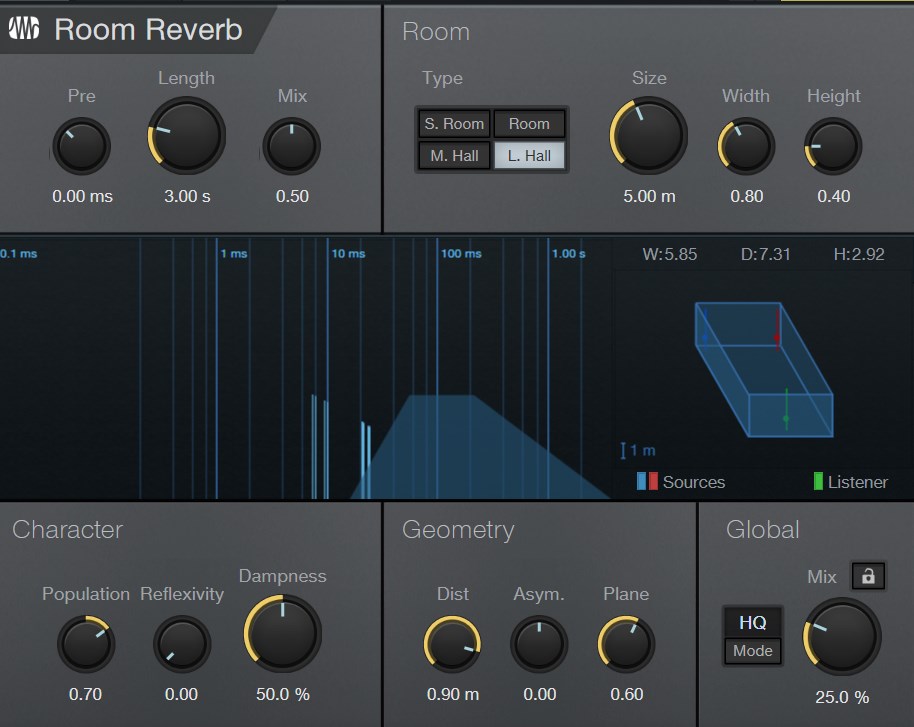Click the Dampness knob

pos(282,634)
